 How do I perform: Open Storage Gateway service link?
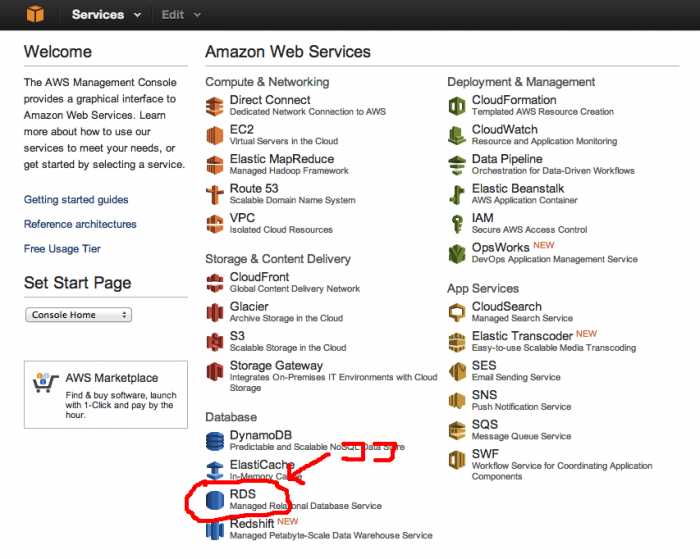point(276,366)
